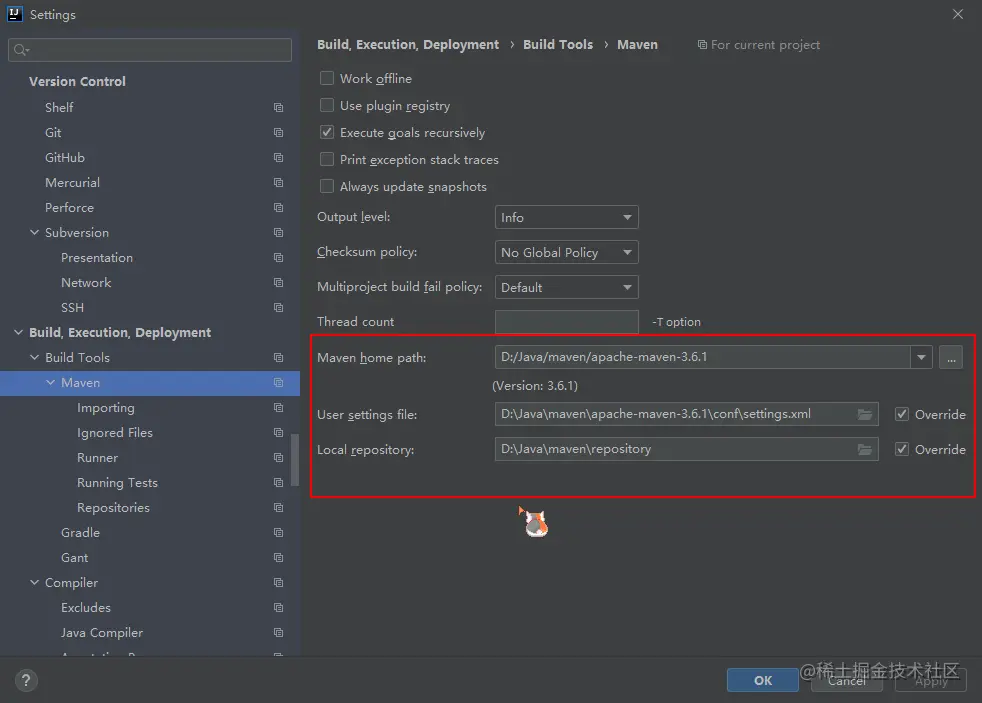
Task: Click the project-level icon beside Subversion
Action: [x=279, y=233]
